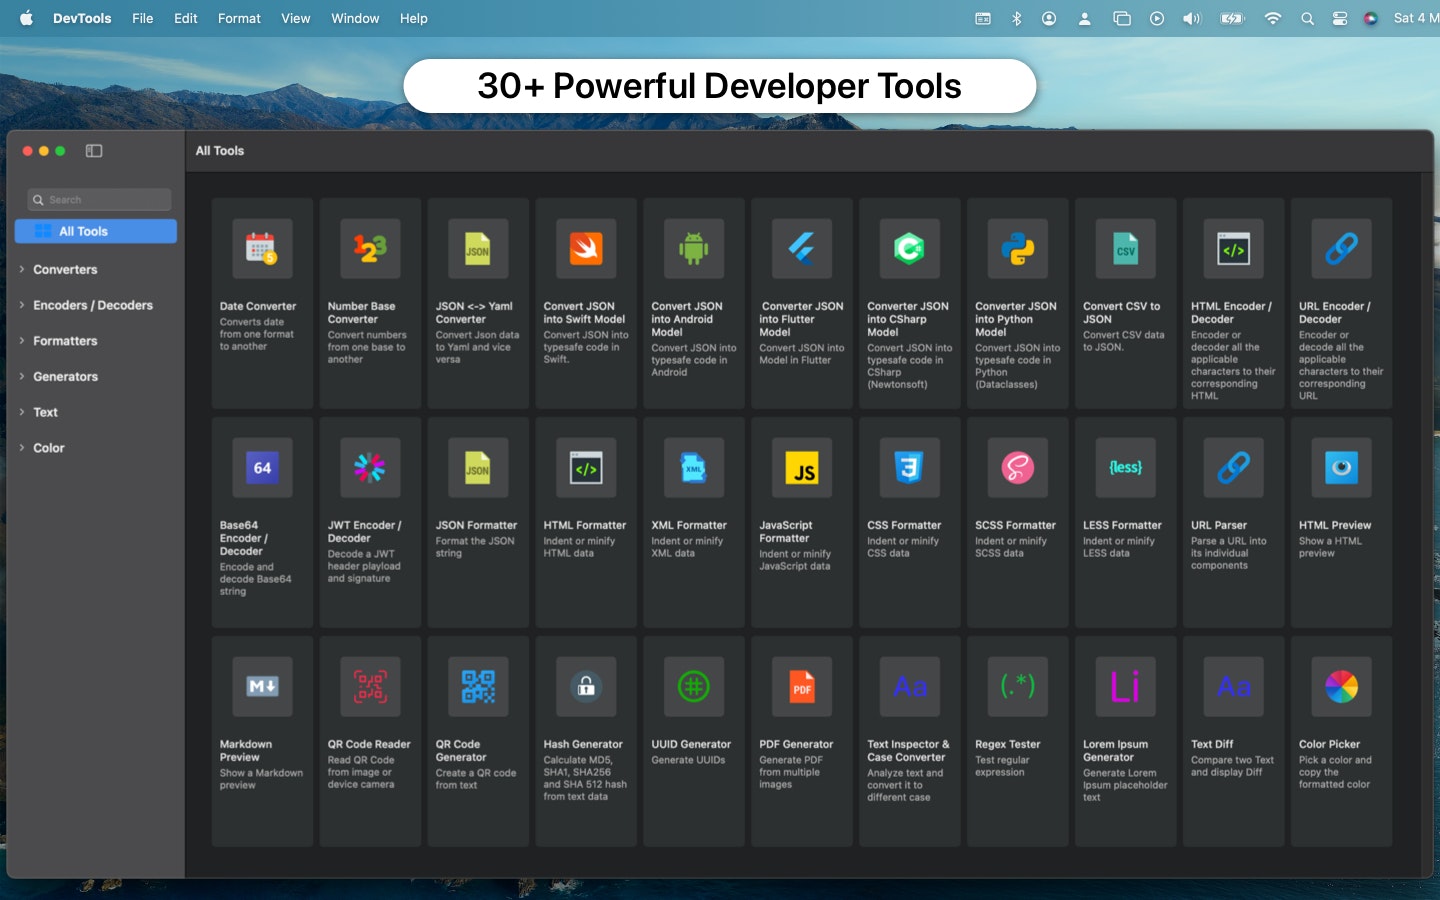
Task: Open the Edit menu
Action: tap(186, 18)
